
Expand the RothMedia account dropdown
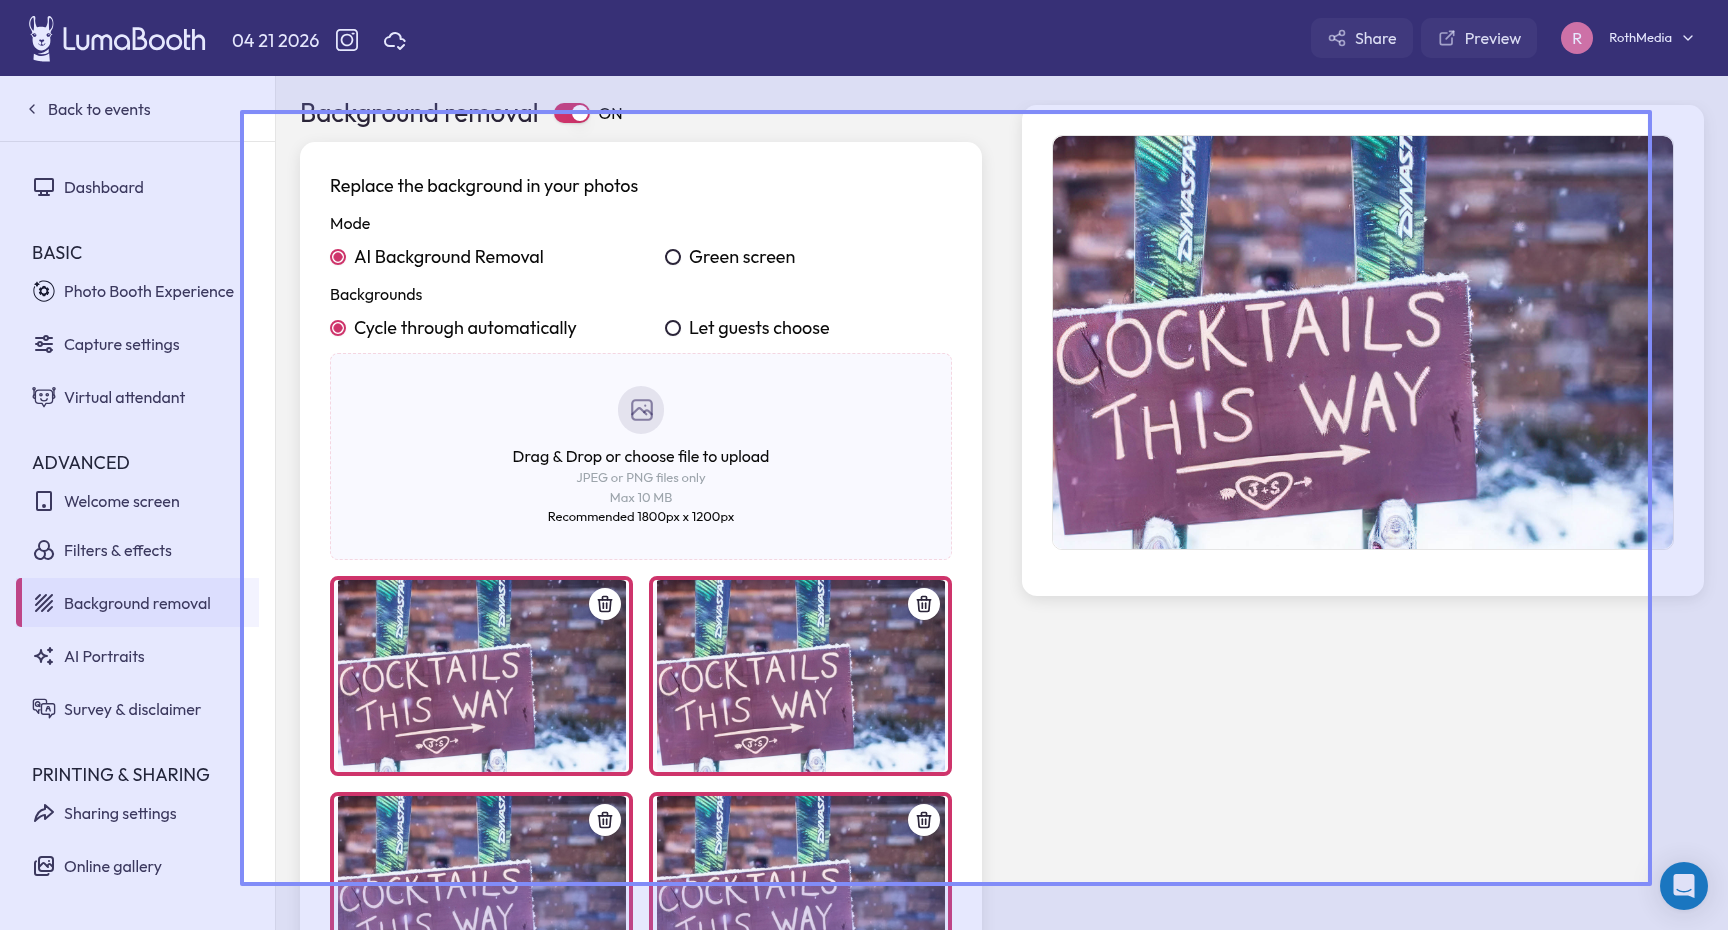point(1688,38)
